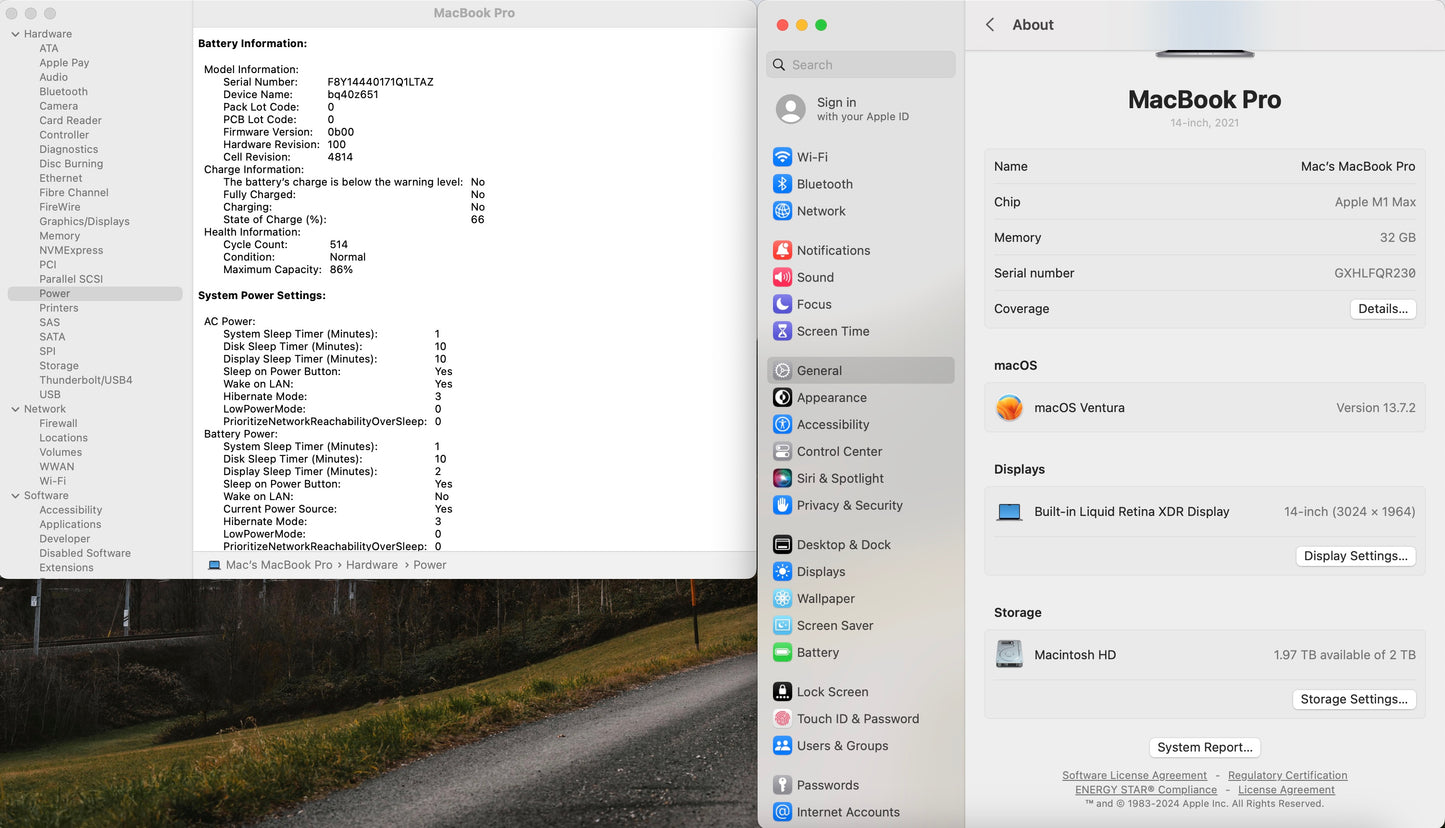Open ENERGY STAR Compliance link
Viewport: 1445px width, 828px height.
point(1146,789)
